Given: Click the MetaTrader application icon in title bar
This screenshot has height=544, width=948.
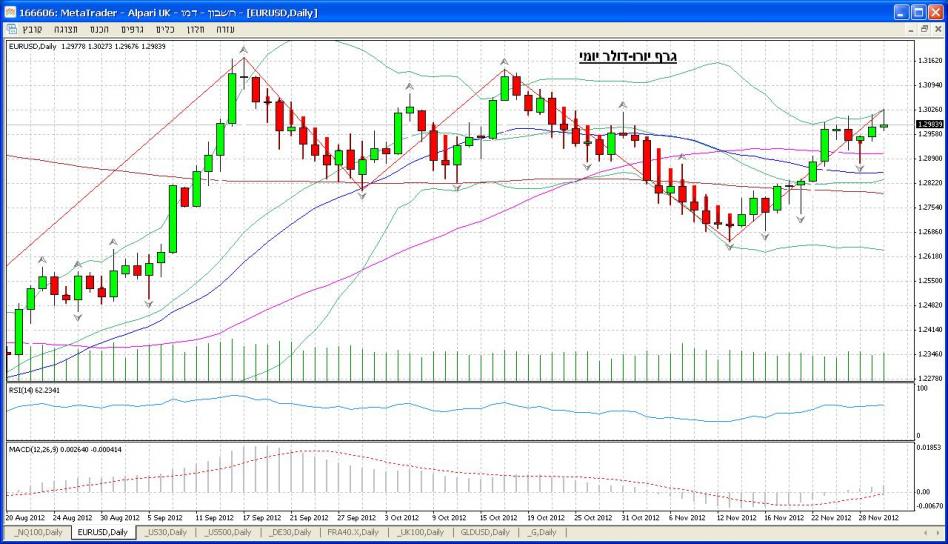Looking at the screenshot, I should tap(10, 12).
